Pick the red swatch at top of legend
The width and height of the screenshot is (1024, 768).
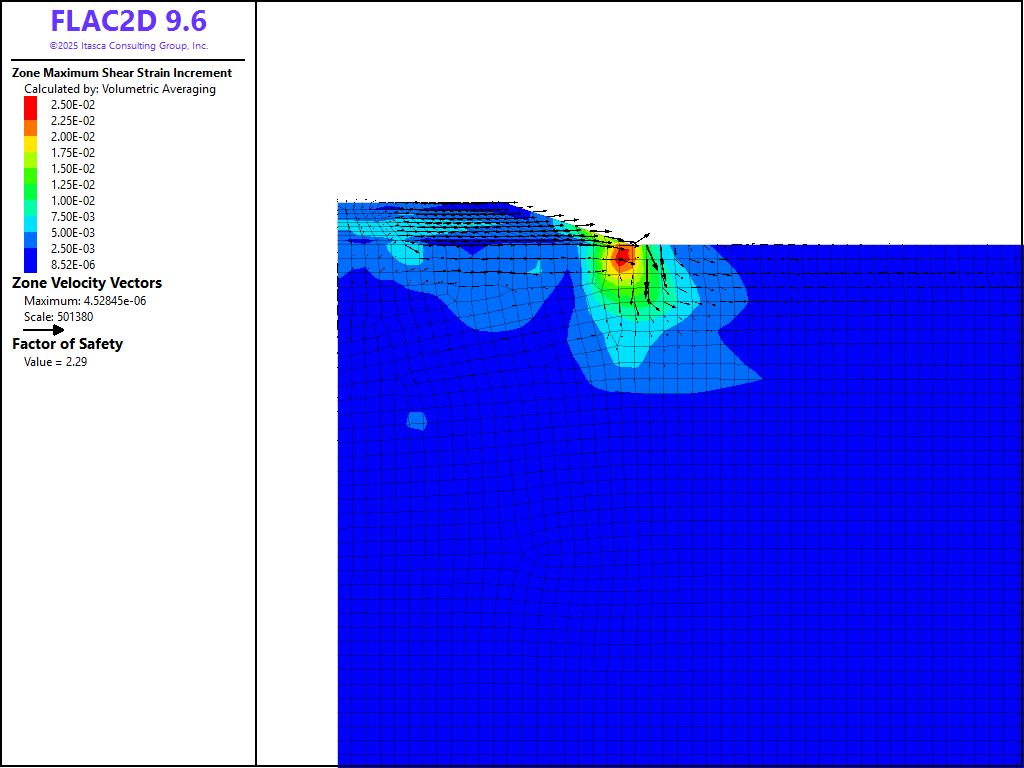tap(30, 106)
